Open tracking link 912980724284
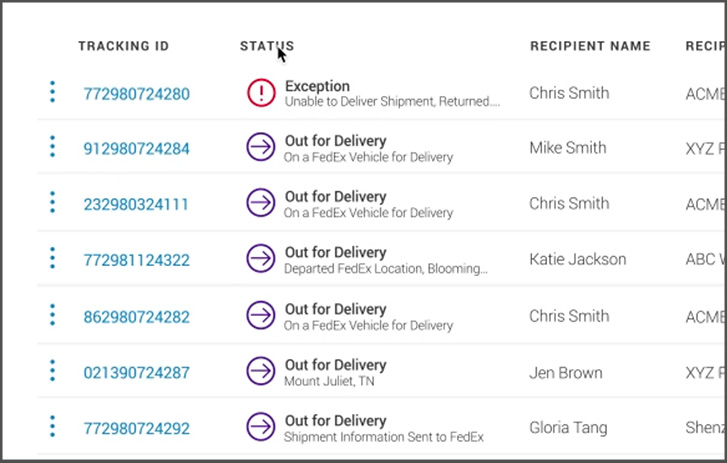The image size is (727, 463). point(136,149)
